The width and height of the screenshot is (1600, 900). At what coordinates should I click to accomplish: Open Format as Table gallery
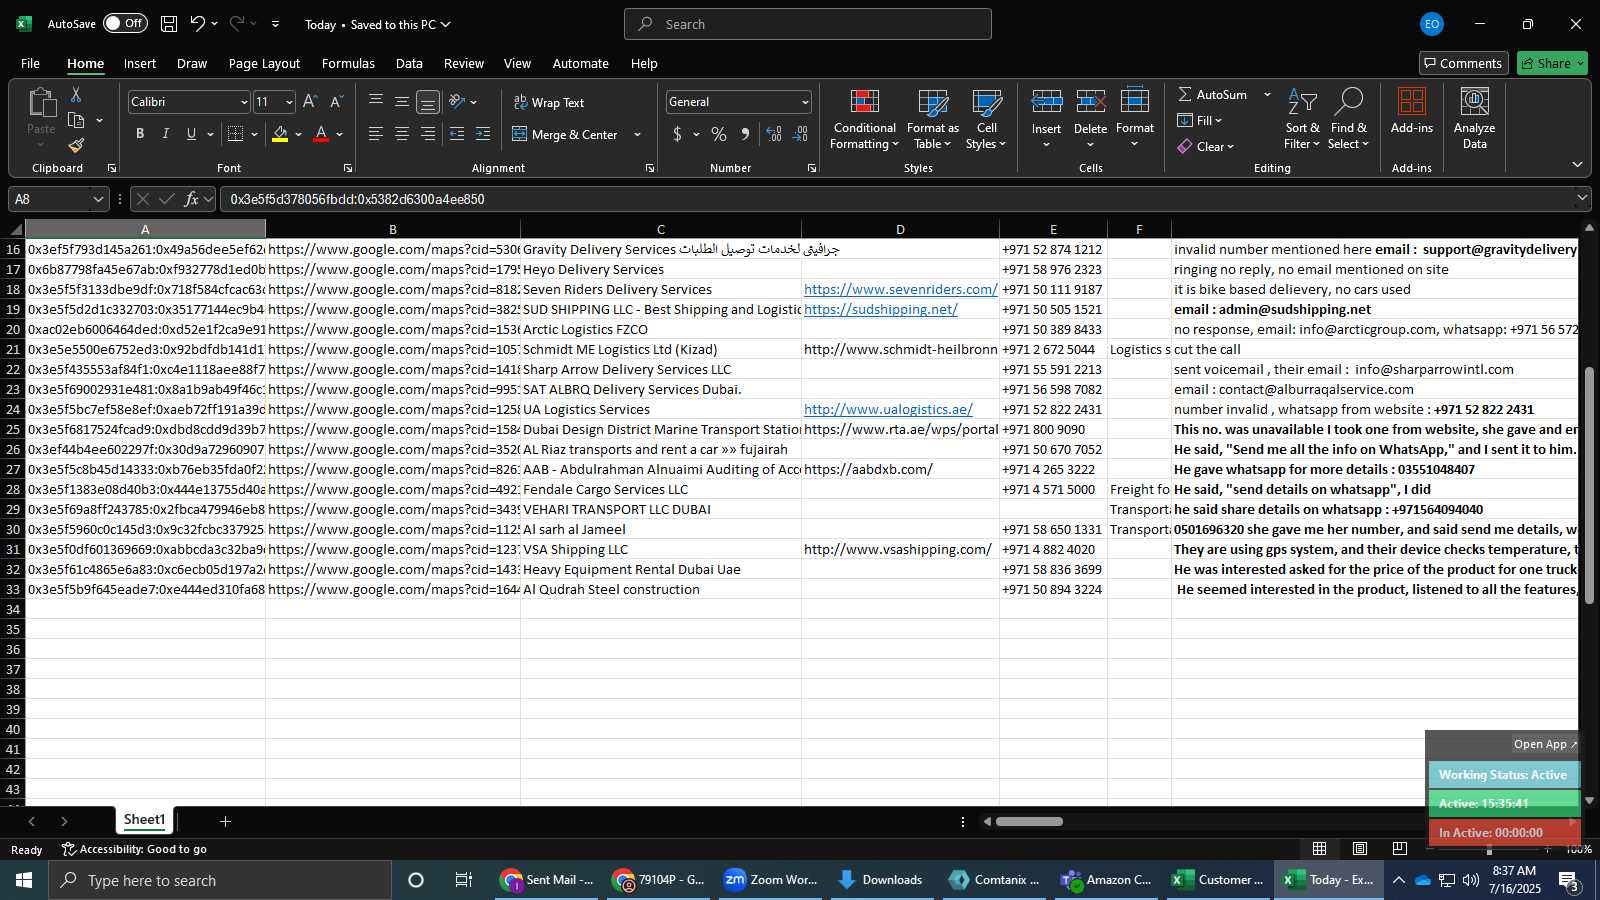tap(932, 120)
